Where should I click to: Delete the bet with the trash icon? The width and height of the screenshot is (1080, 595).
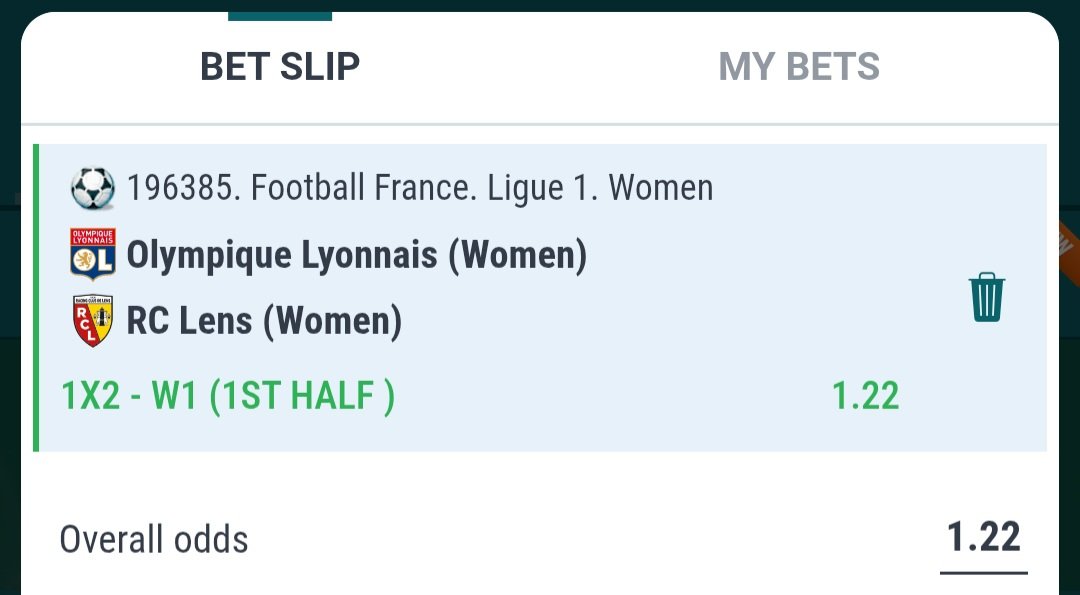[x=986, y=297]
